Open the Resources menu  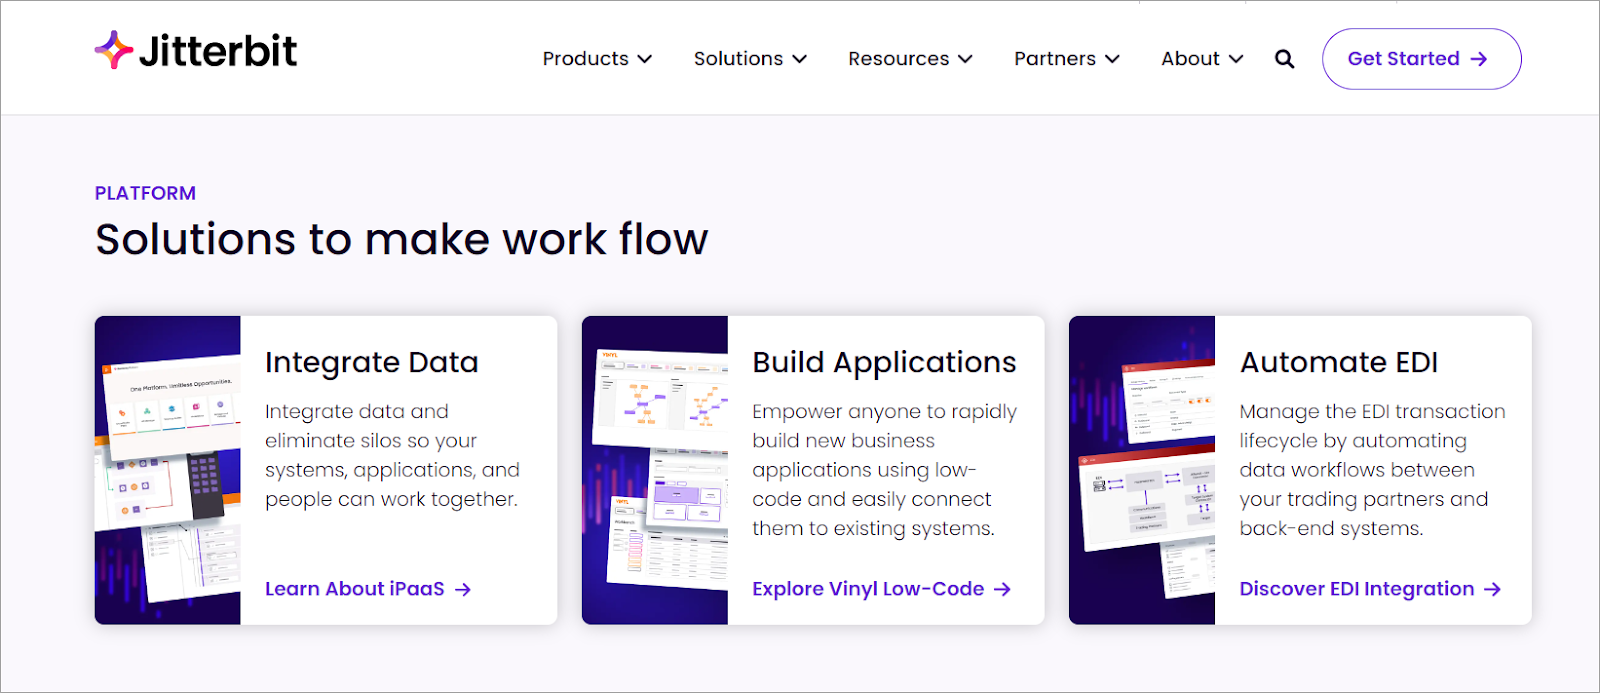[910, 59]
